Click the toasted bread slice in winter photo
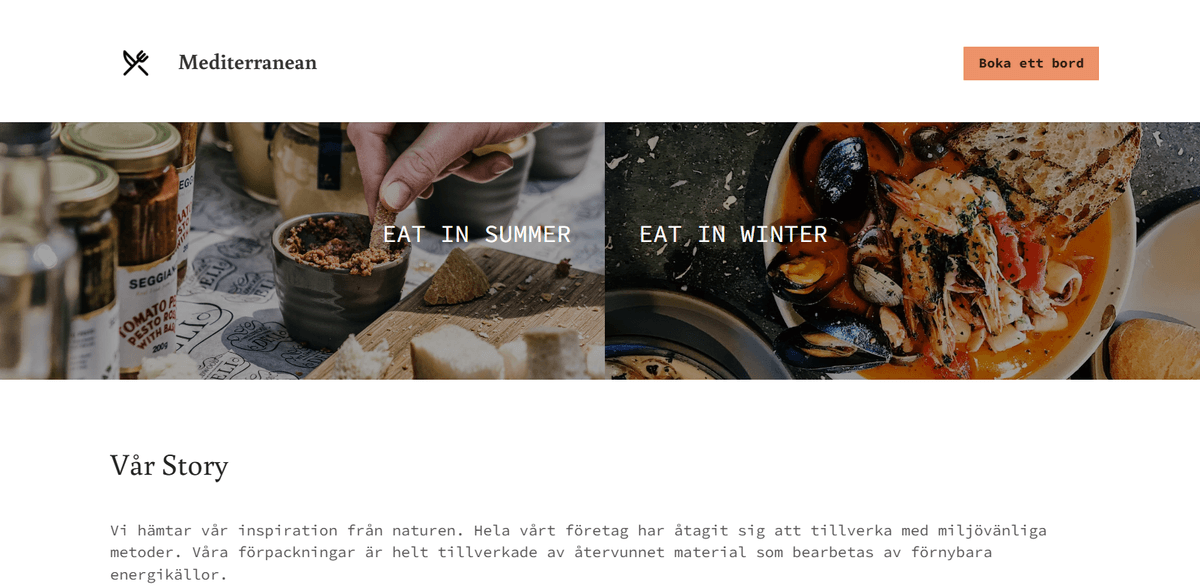Screen dimensions: 1200x588 pyautogui.click(x=1046, y=168)
